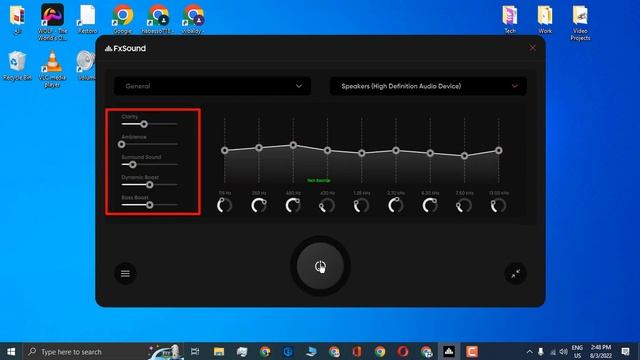Click the Clarity slider handle

click(x=144, y=124)
